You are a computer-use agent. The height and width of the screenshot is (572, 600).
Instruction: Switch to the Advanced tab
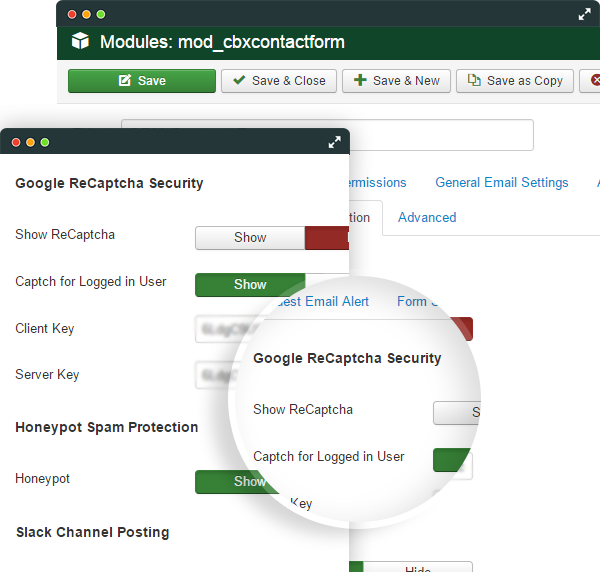427,217
